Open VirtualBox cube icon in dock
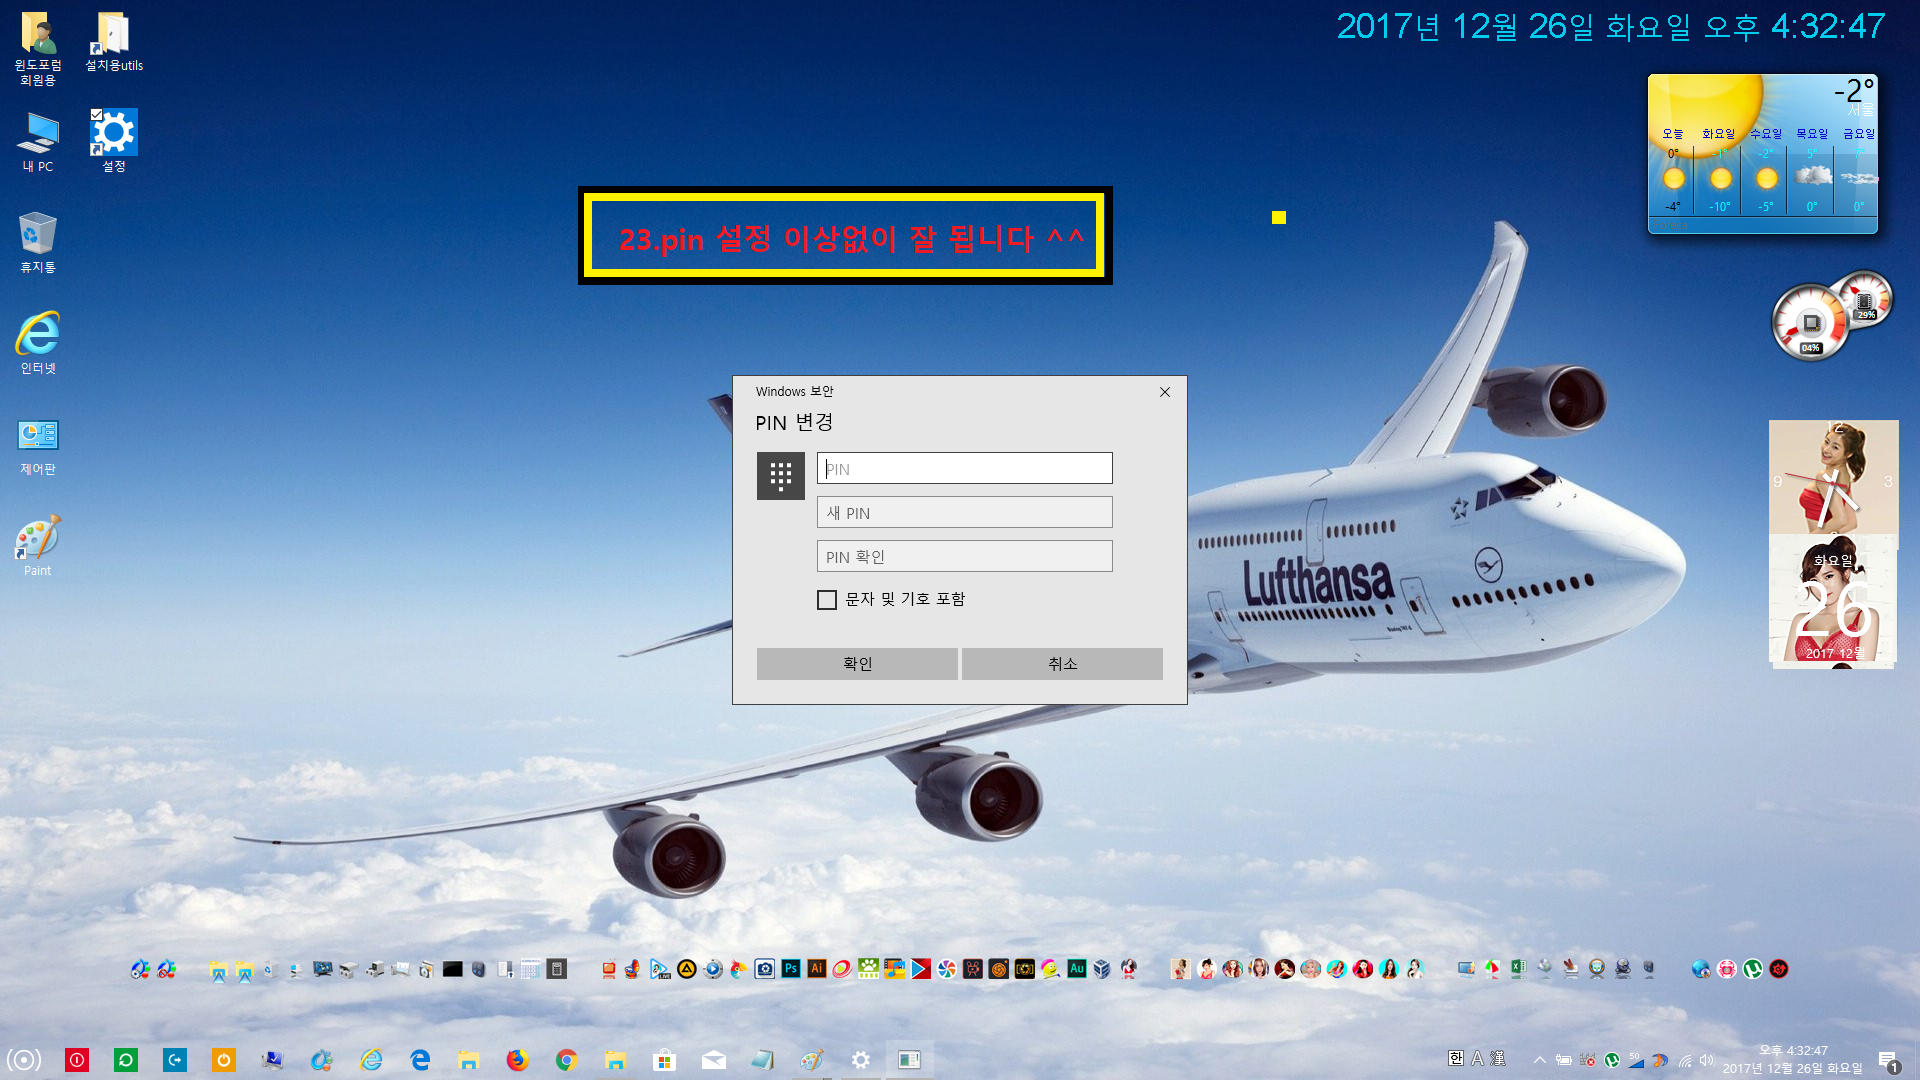1920x1080 pixels. point(1102,968)
